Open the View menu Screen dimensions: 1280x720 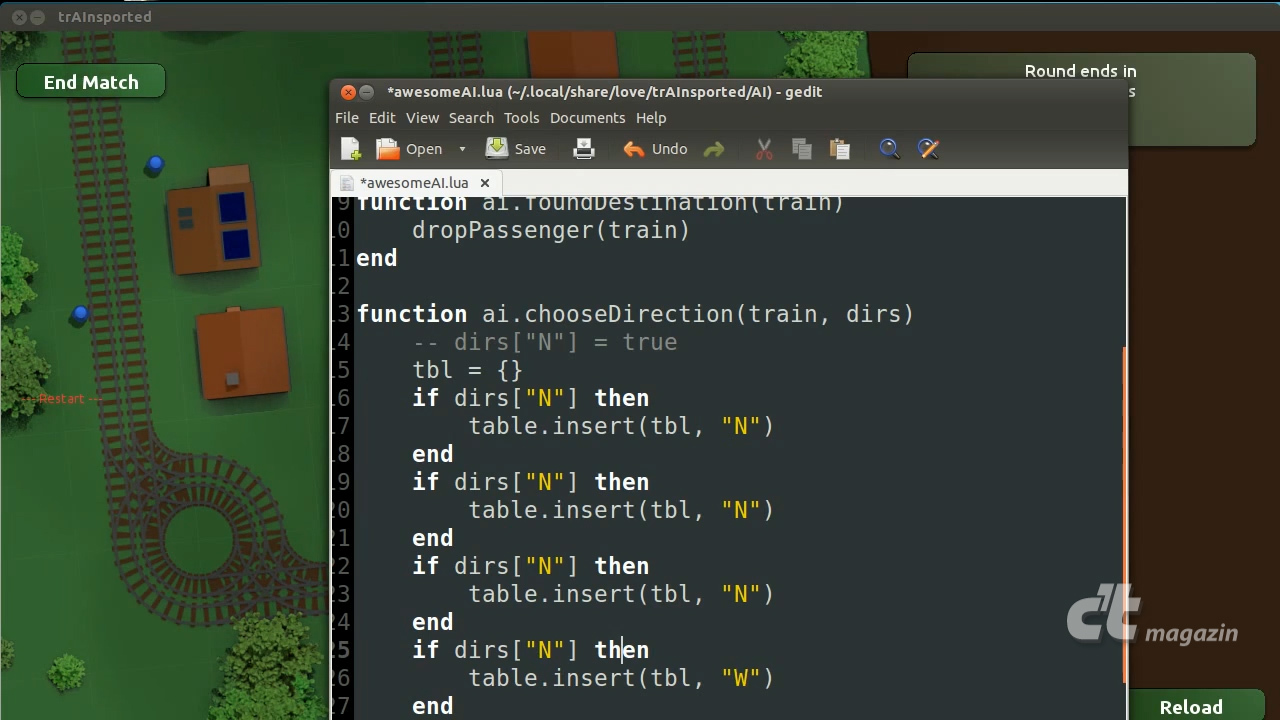coord(422,118)
